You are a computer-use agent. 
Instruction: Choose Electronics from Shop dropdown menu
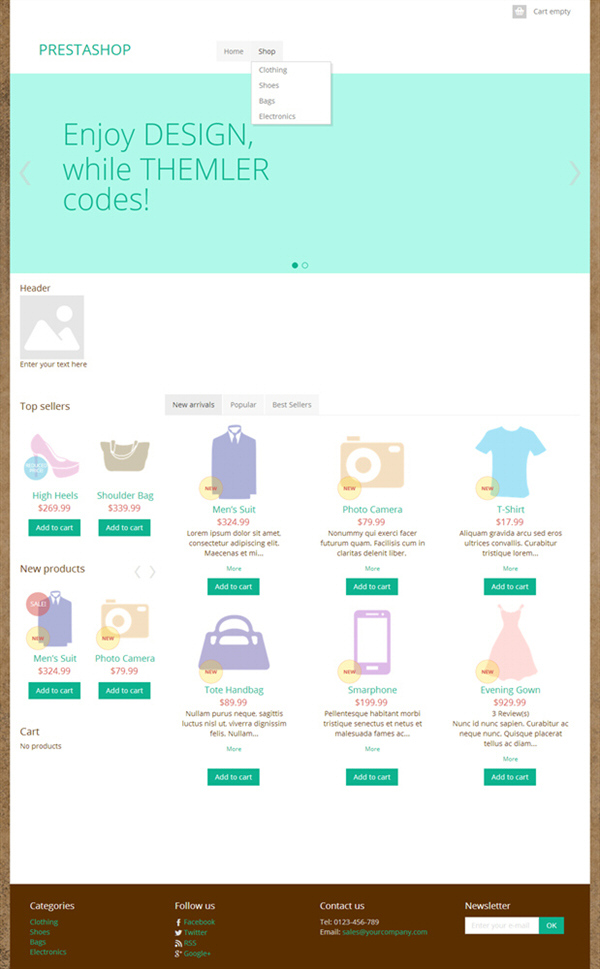click(x=277, y=116)
